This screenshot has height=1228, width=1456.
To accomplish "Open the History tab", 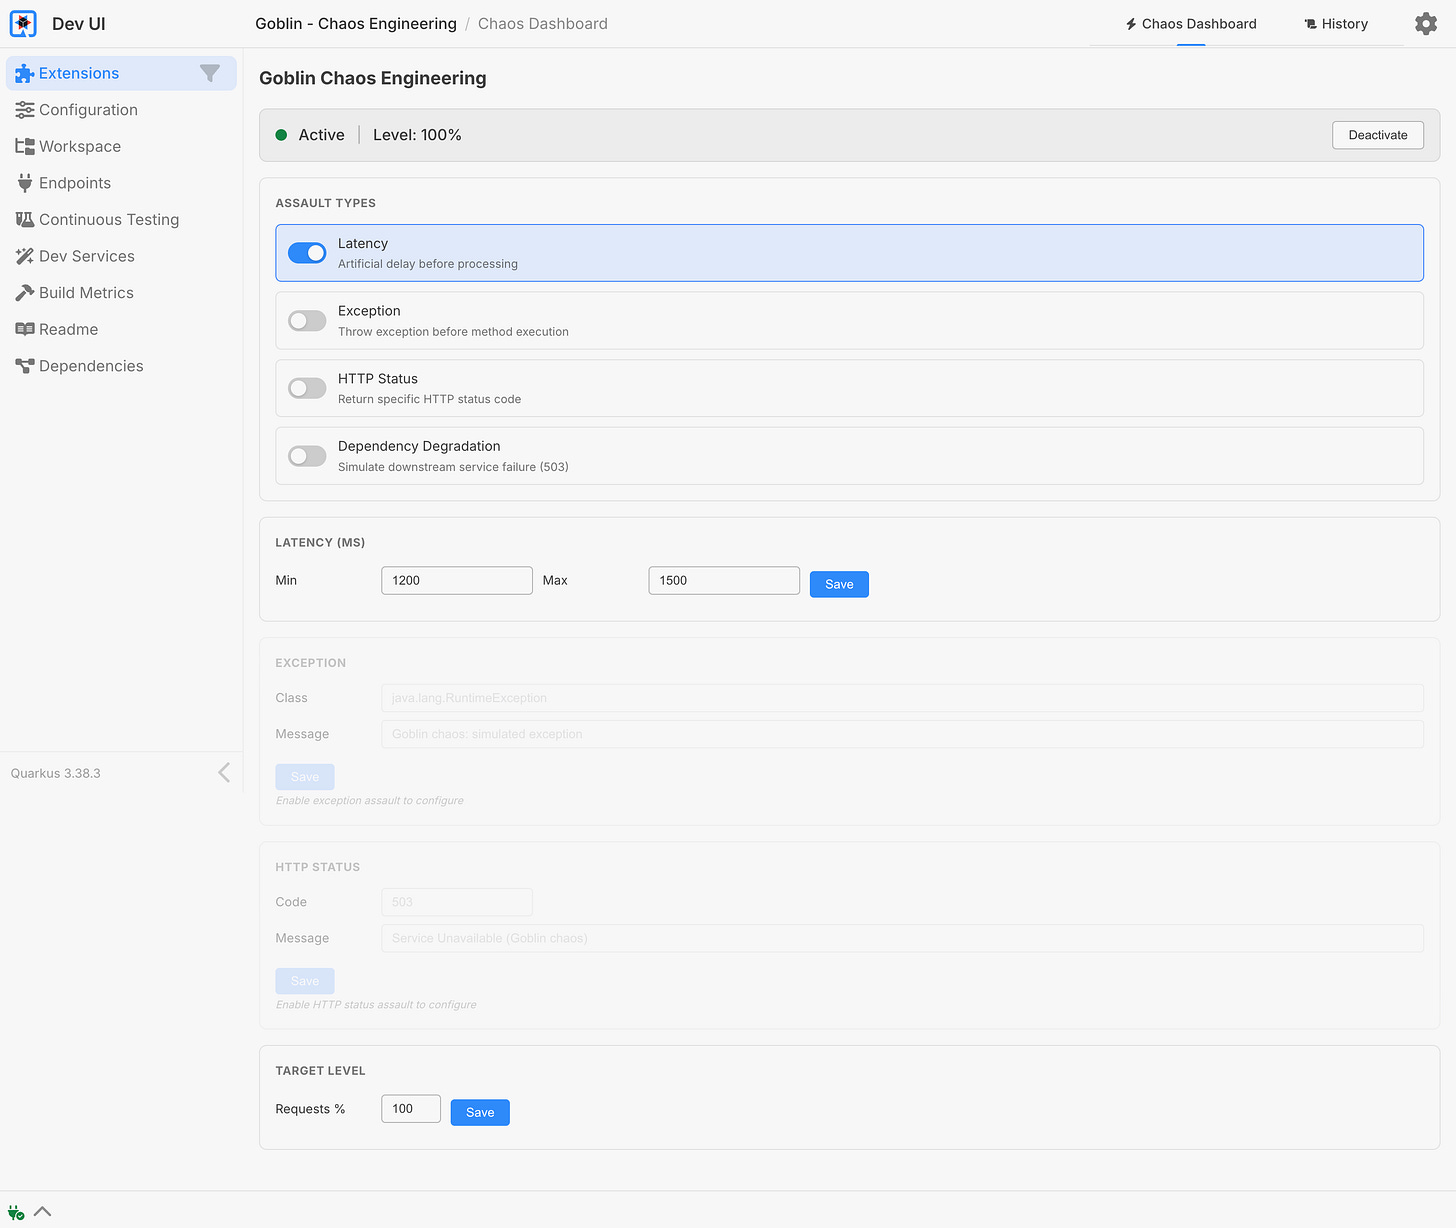I will [x=1336, y=24].
